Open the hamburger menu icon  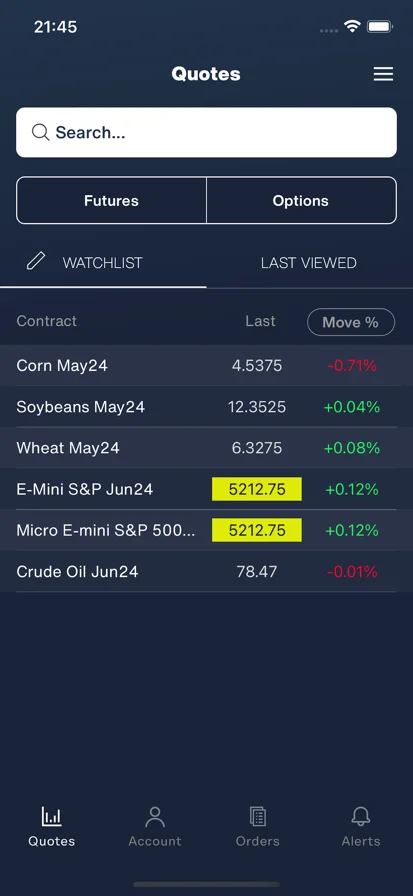click(383, 74)
